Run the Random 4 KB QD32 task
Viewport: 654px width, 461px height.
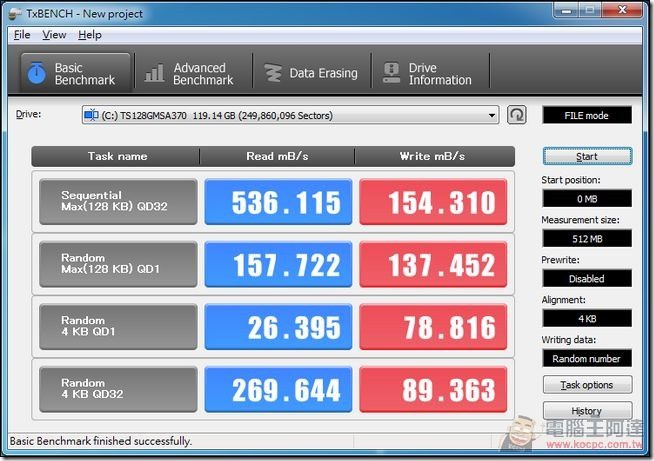click(118, 389)
